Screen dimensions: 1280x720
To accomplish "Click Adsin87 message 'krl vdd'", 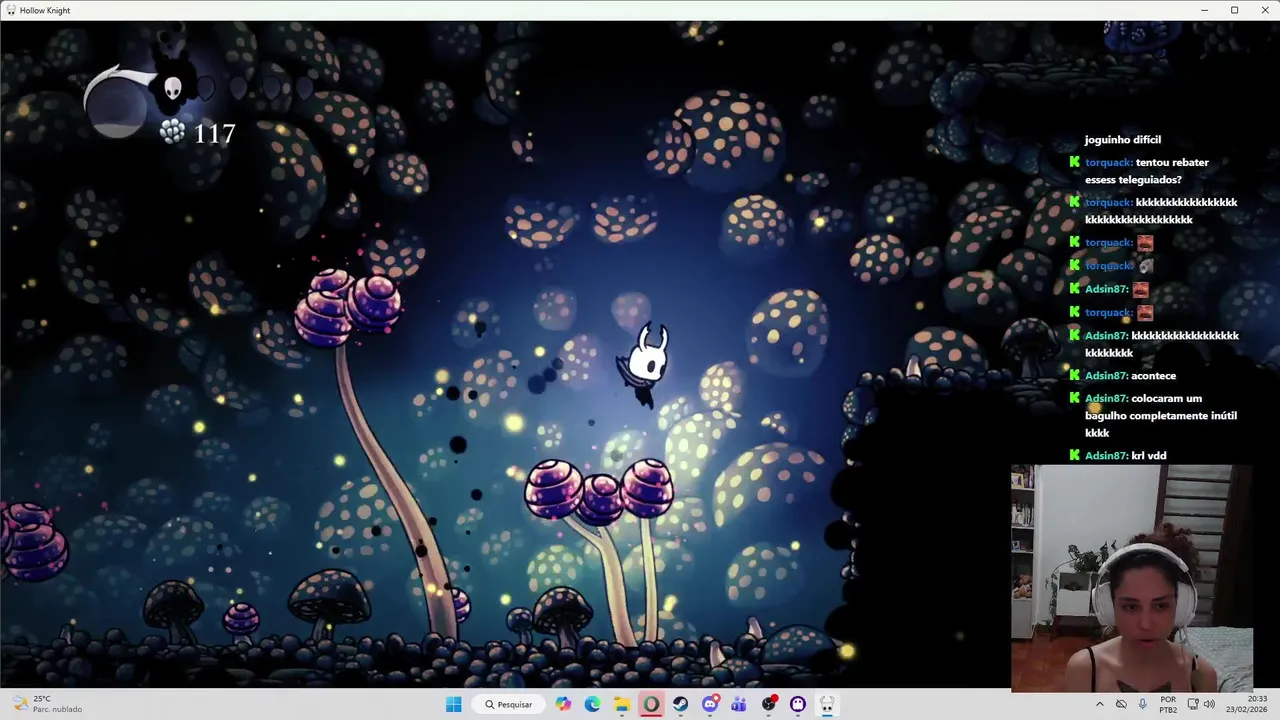I will pos(1148,456).
